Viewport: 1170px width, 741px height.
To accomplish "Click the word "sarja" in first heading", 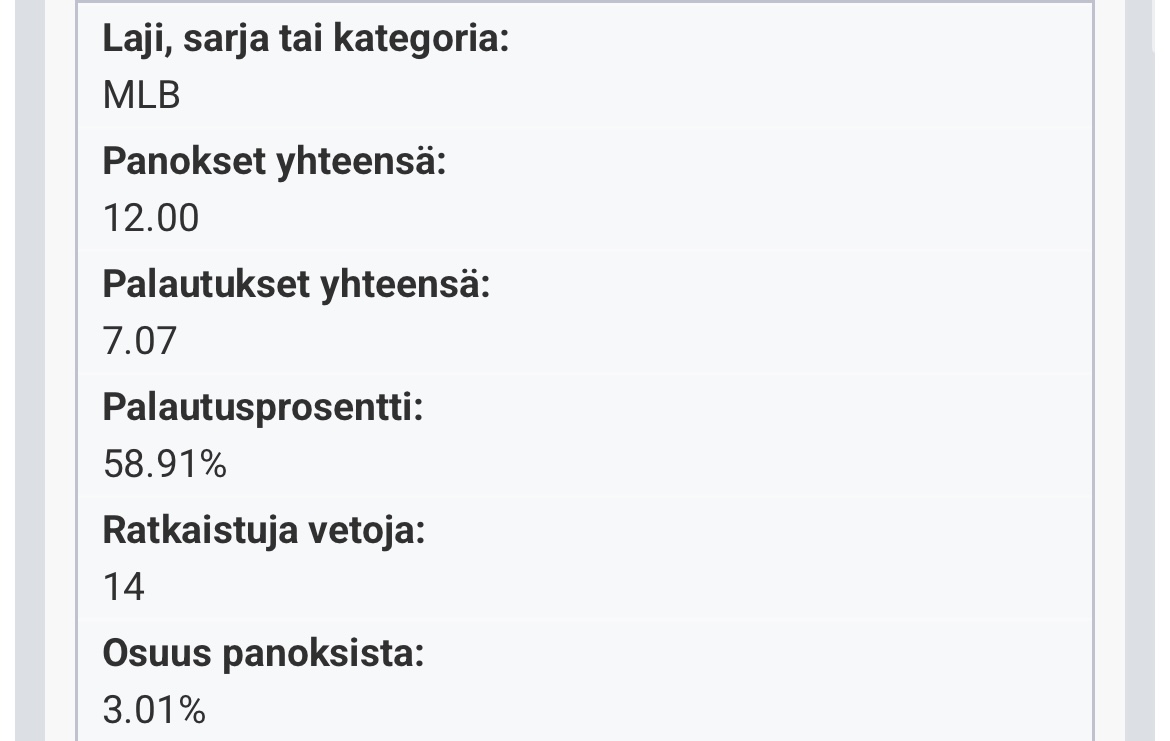I will tap(234, 40).
